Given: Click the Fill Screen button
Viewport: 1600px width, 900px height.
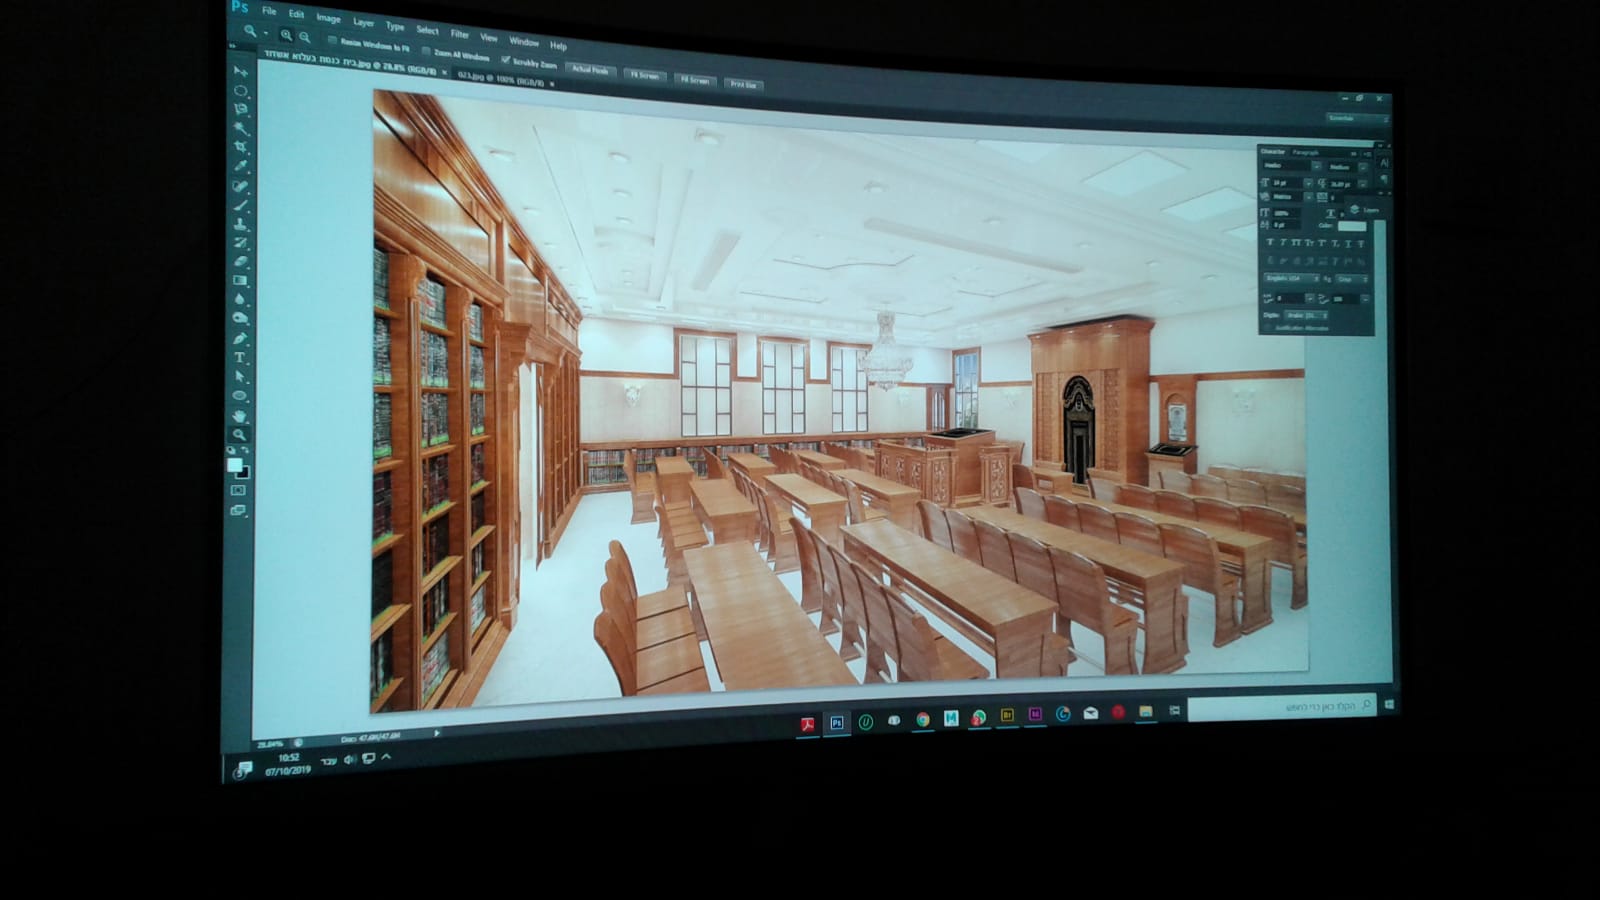Looking at the screenshot, I should pyautogui.click(x=695, y=80).
